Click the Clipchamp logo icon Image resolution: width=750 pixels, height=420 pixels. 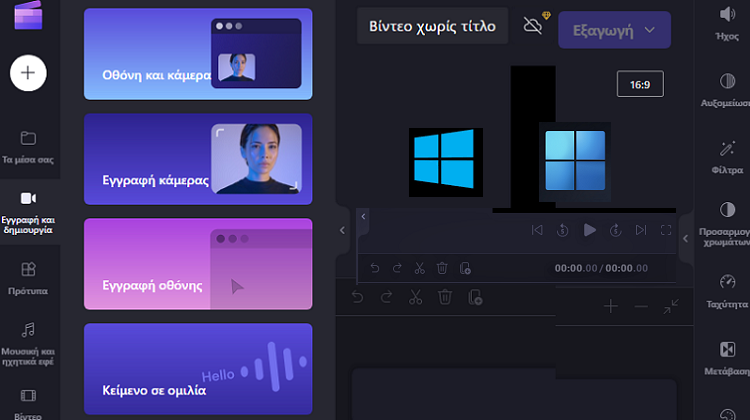click(x=28, y=15)
